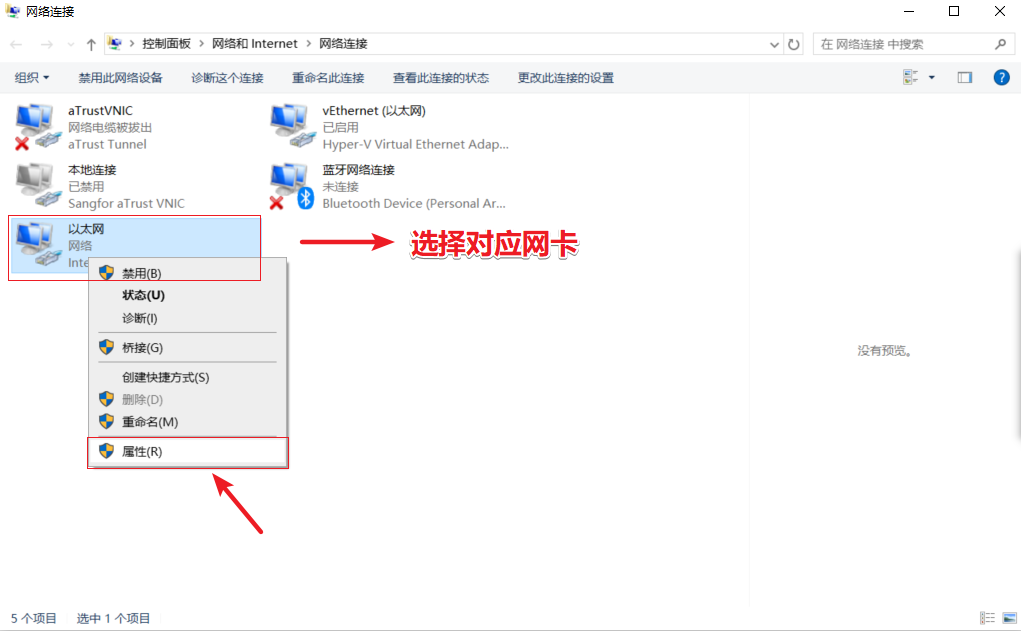Expand the change view options dropdown arrow
Image resolution: width=1021 pixels, height=631 pixels.
[x=932, y=77]
